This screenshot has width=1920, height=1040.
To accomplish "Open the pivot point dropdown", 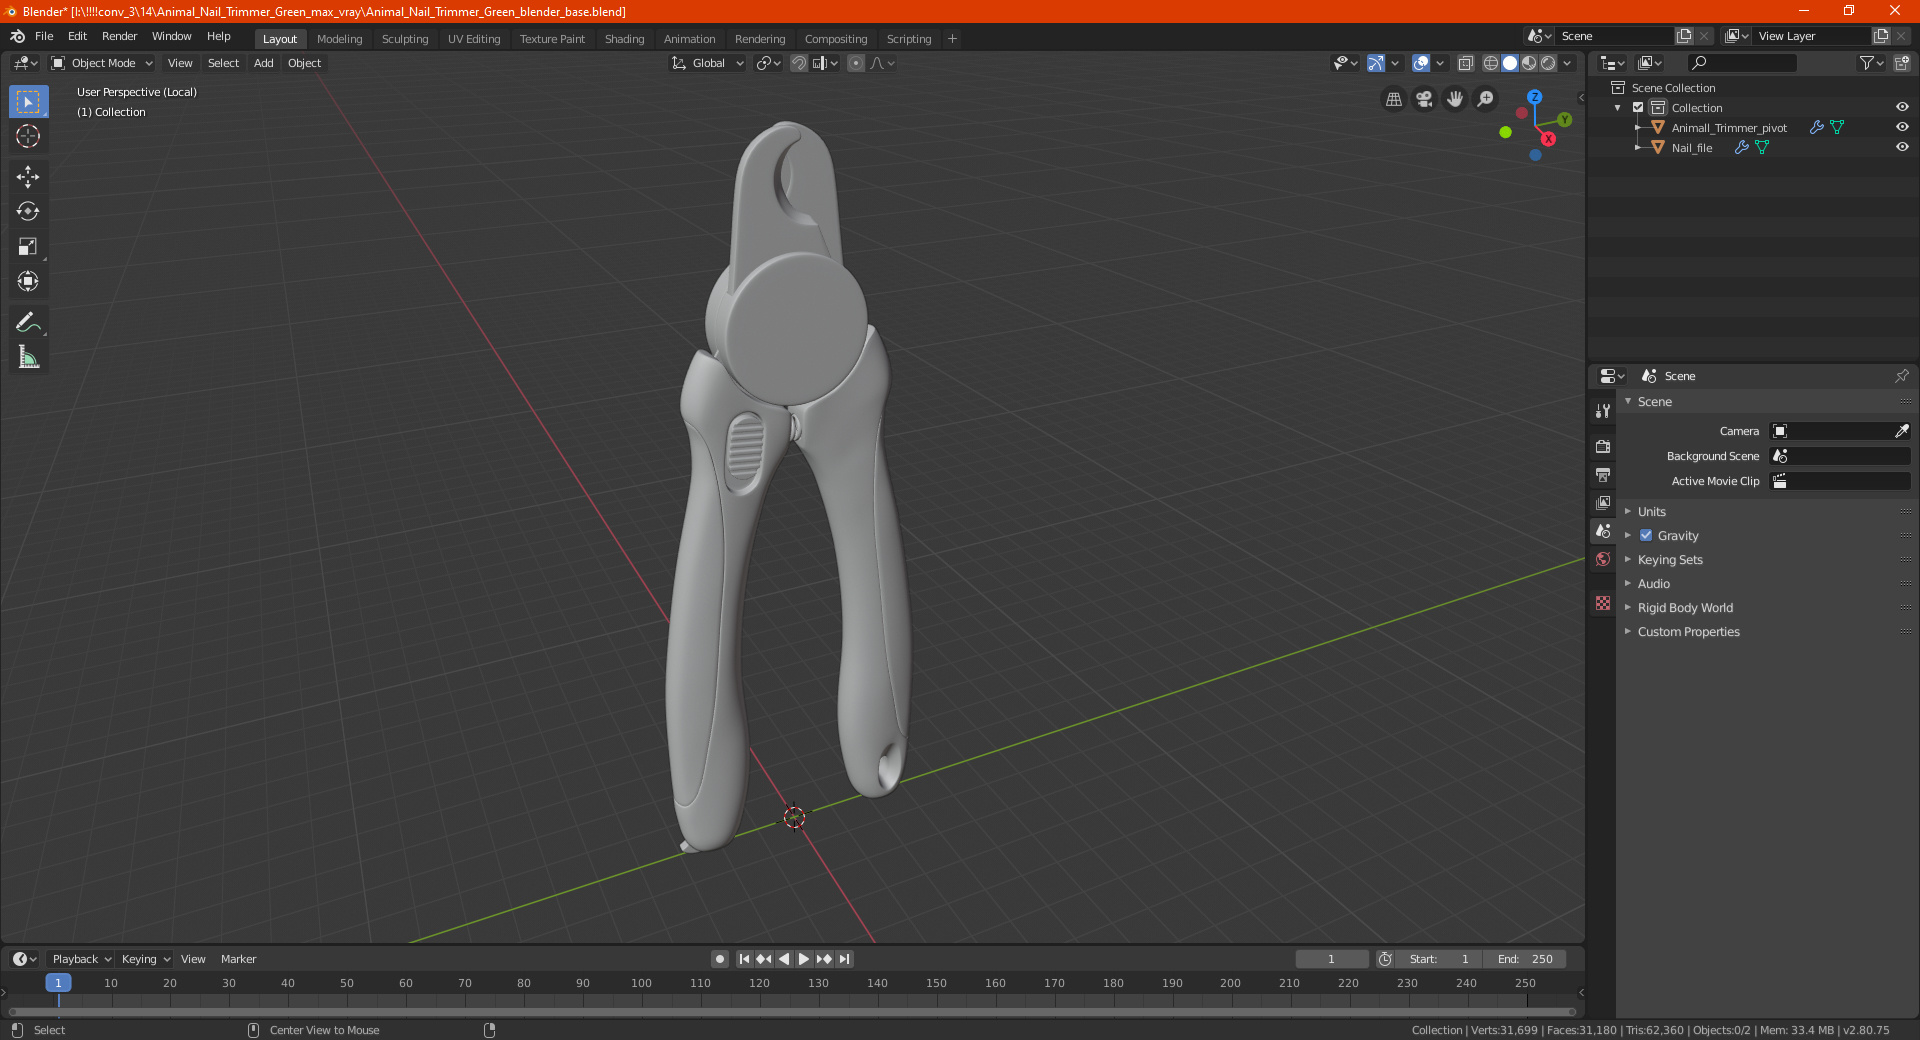I will 768,63.
